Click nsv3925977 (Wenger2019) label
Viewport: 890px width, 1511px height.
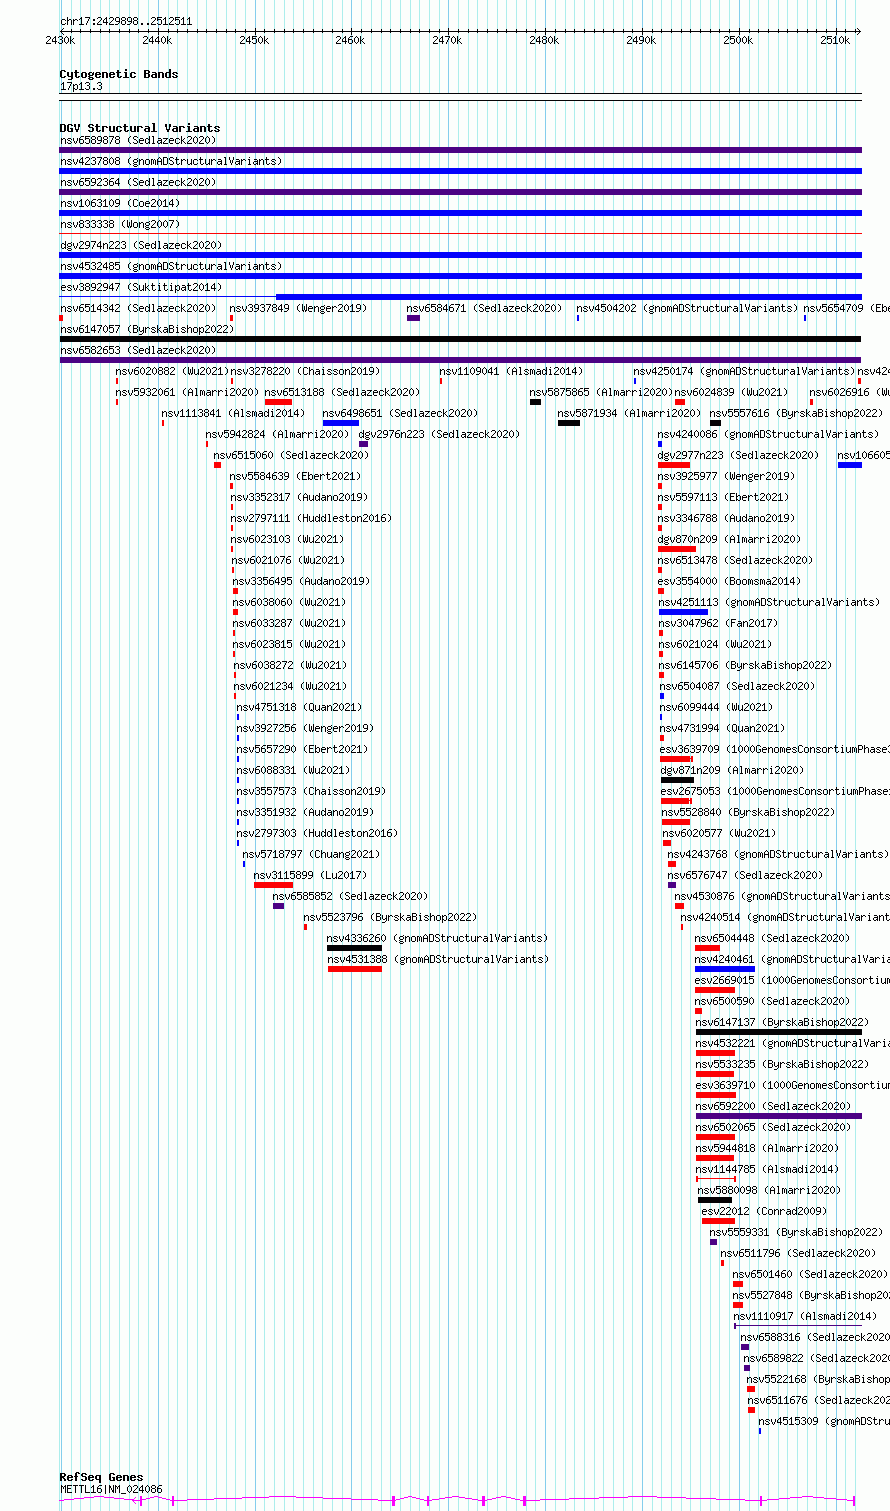pyautogui.click(x=727, y=477)
